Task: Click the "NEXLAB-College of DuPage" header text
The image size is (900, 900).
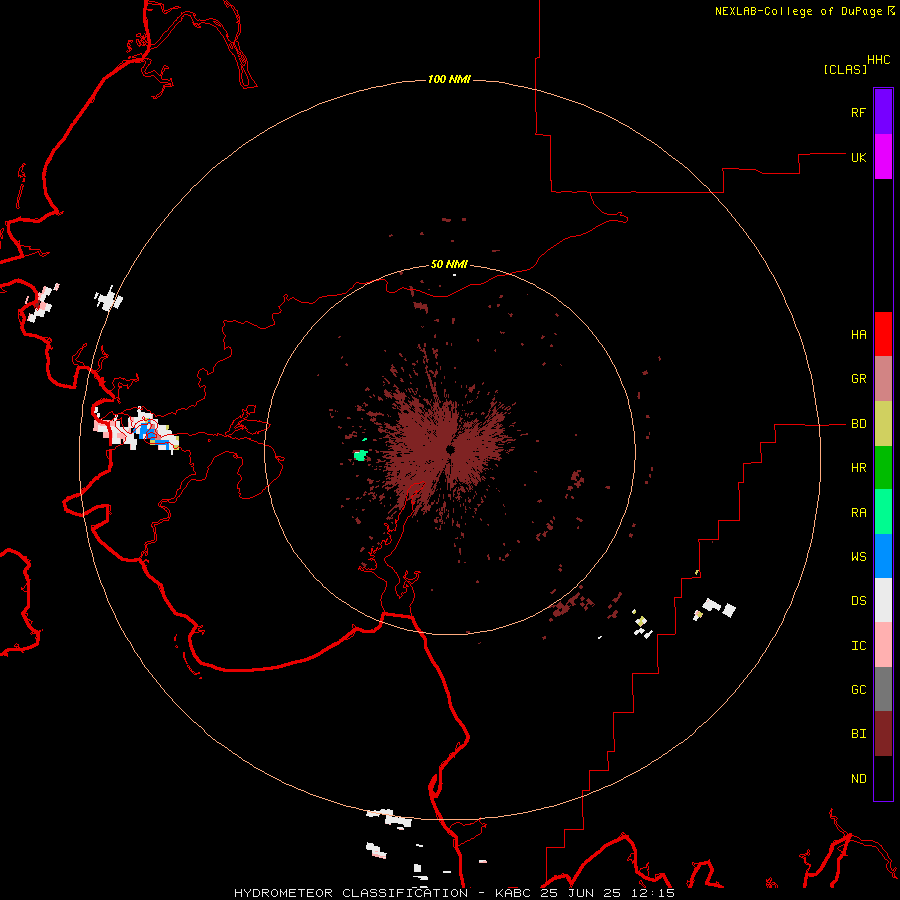Action: coord(798,11)
